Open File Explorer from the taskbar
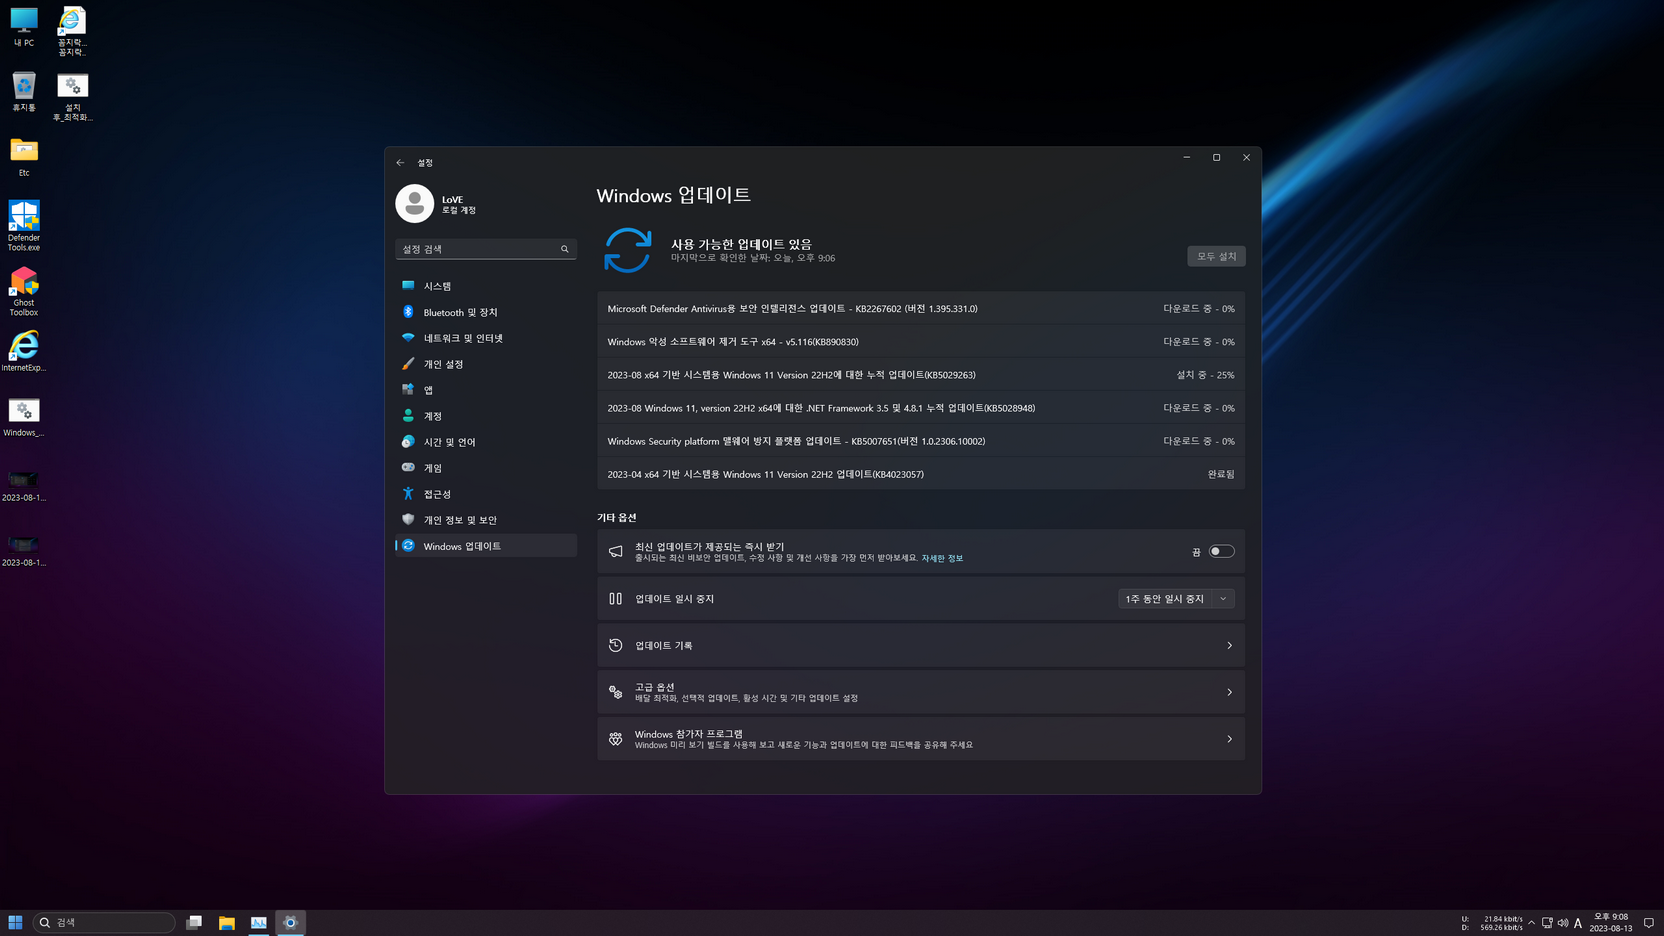 point(227,922)
